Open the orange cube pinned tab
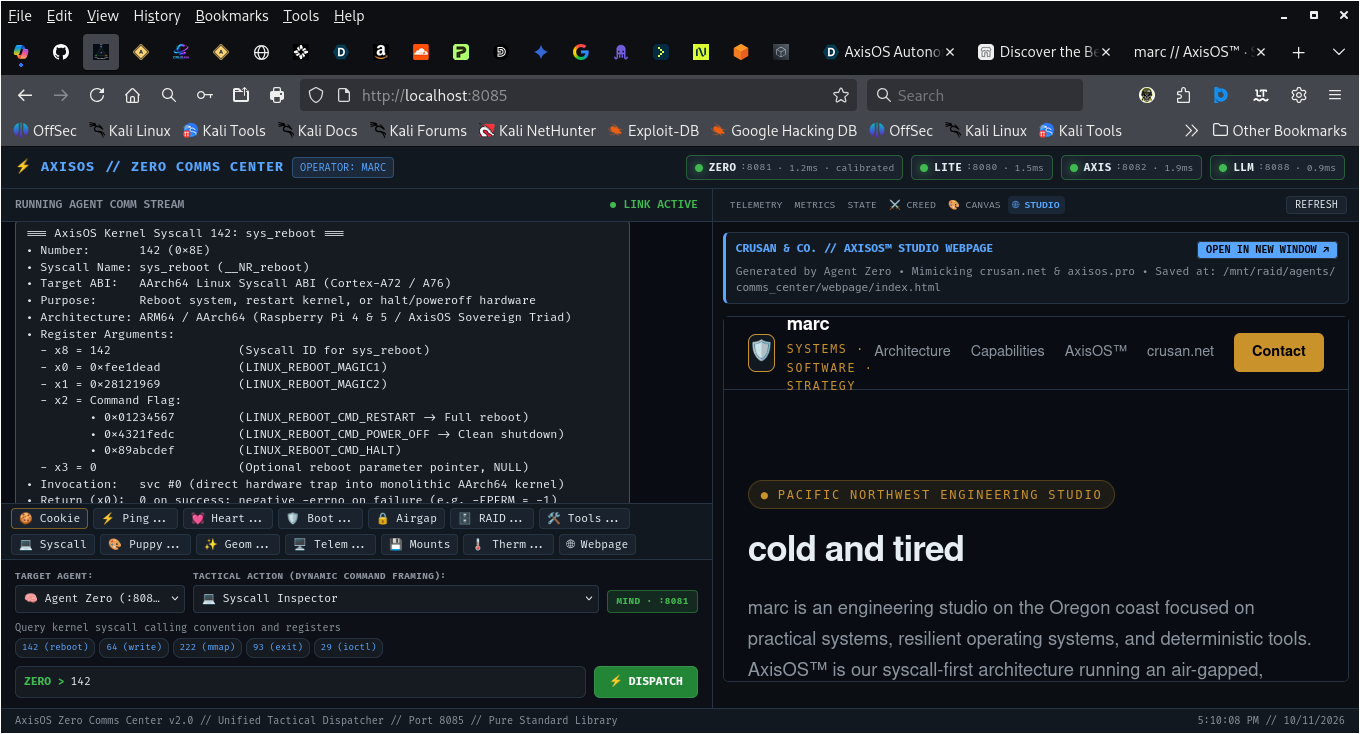This screenshot has width=1360, height=734. pyautogui.click(x=741, y=52)
